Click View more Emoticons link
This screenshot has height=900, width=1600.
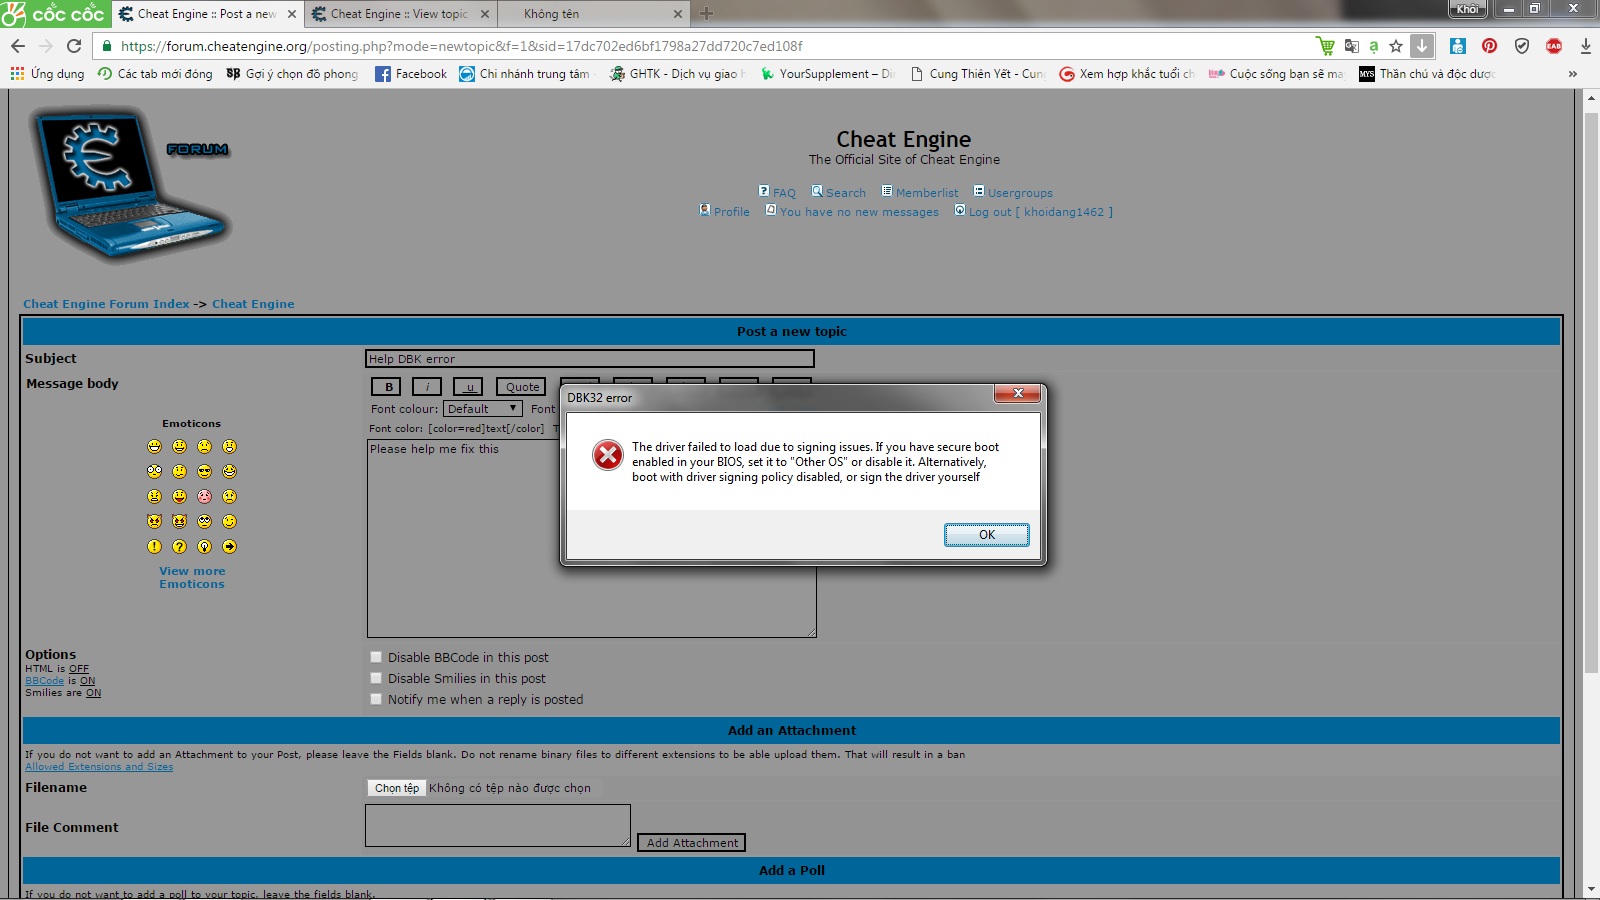coord(192,577)
